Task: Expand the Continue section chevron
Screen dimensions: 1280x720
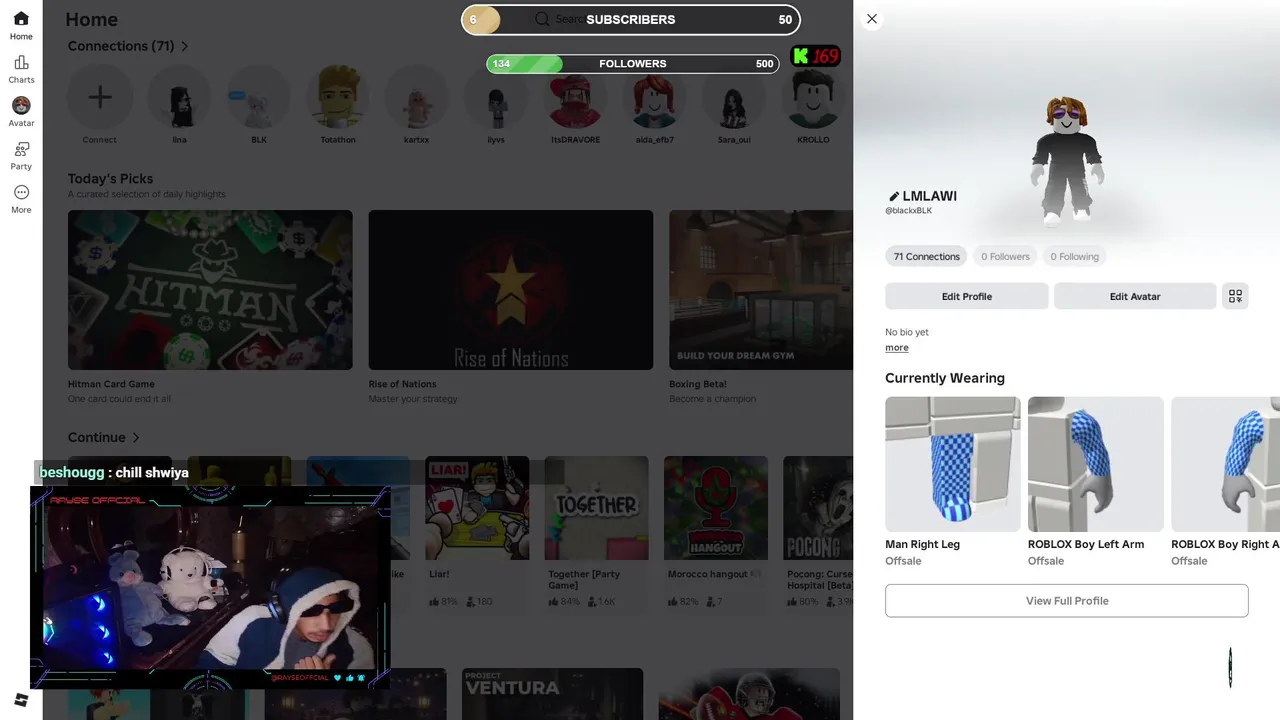Action: pyautogui.click(x=136, y=437)
